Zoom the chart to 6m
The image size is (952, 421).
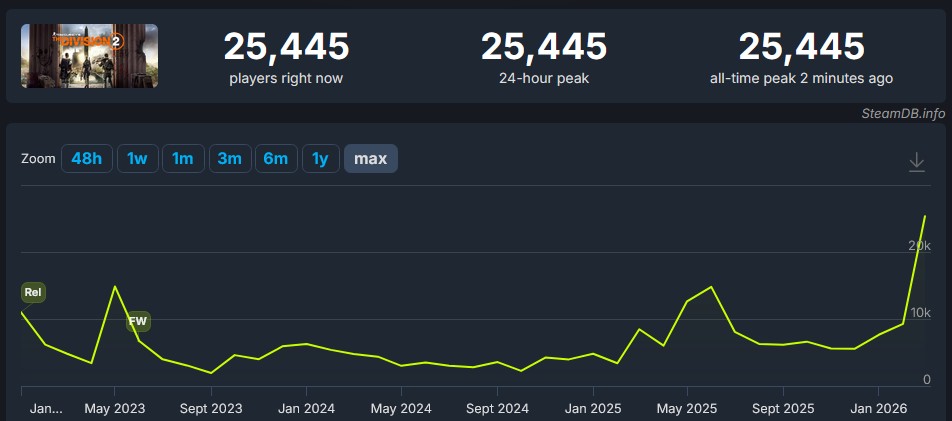tap(275, 159)
